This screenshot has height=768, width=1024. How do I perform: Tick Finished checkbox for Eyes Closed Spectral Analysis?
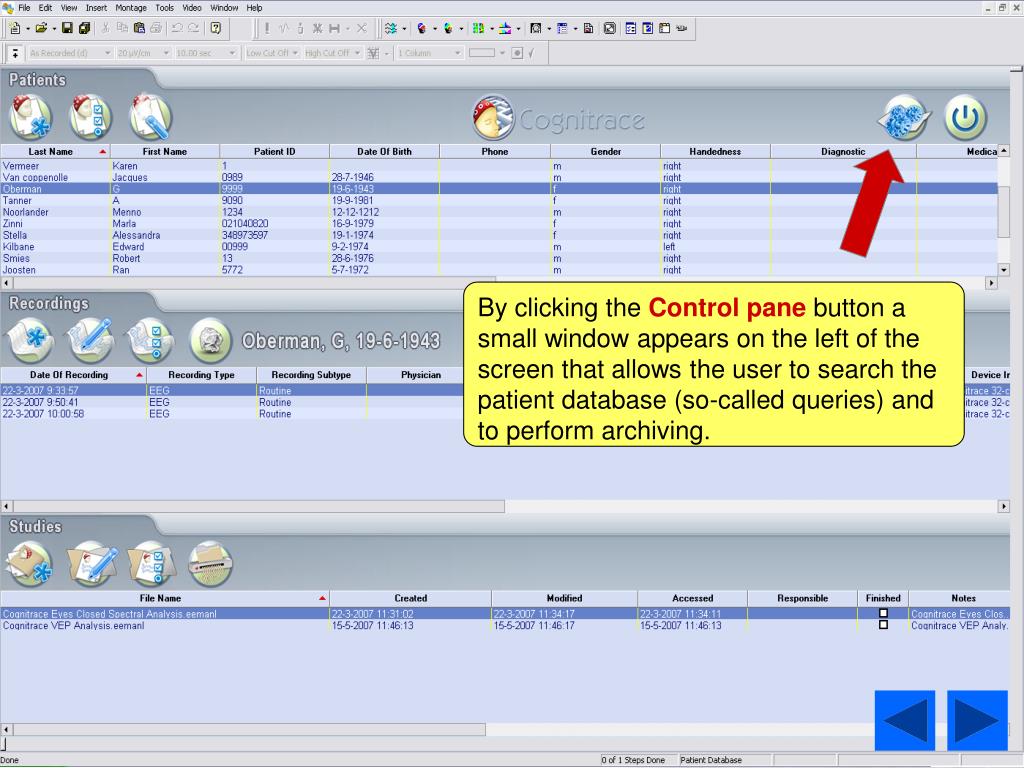(x=883, y=613)
